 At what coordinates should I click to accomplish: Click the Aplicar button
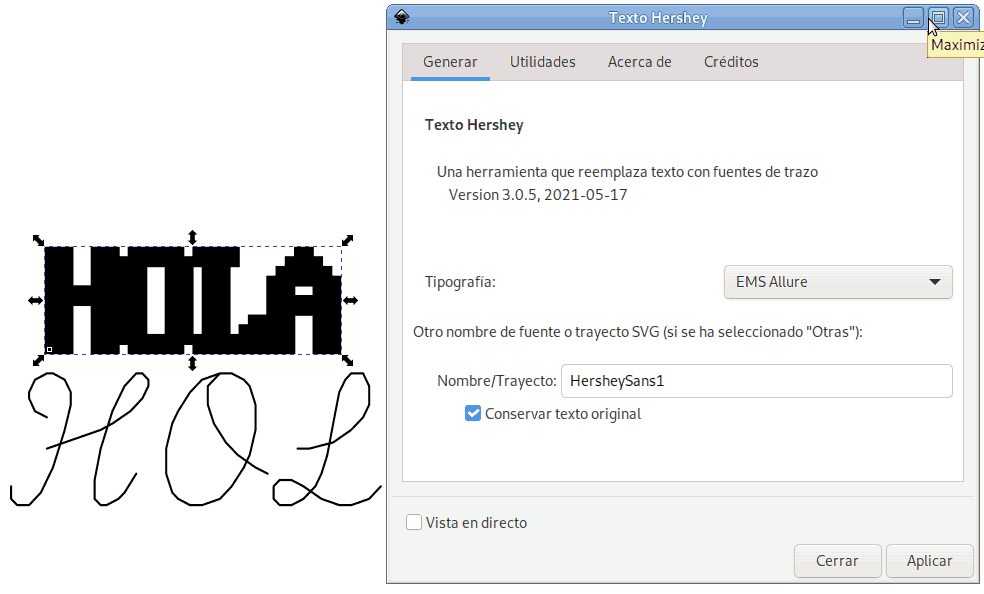929,561
